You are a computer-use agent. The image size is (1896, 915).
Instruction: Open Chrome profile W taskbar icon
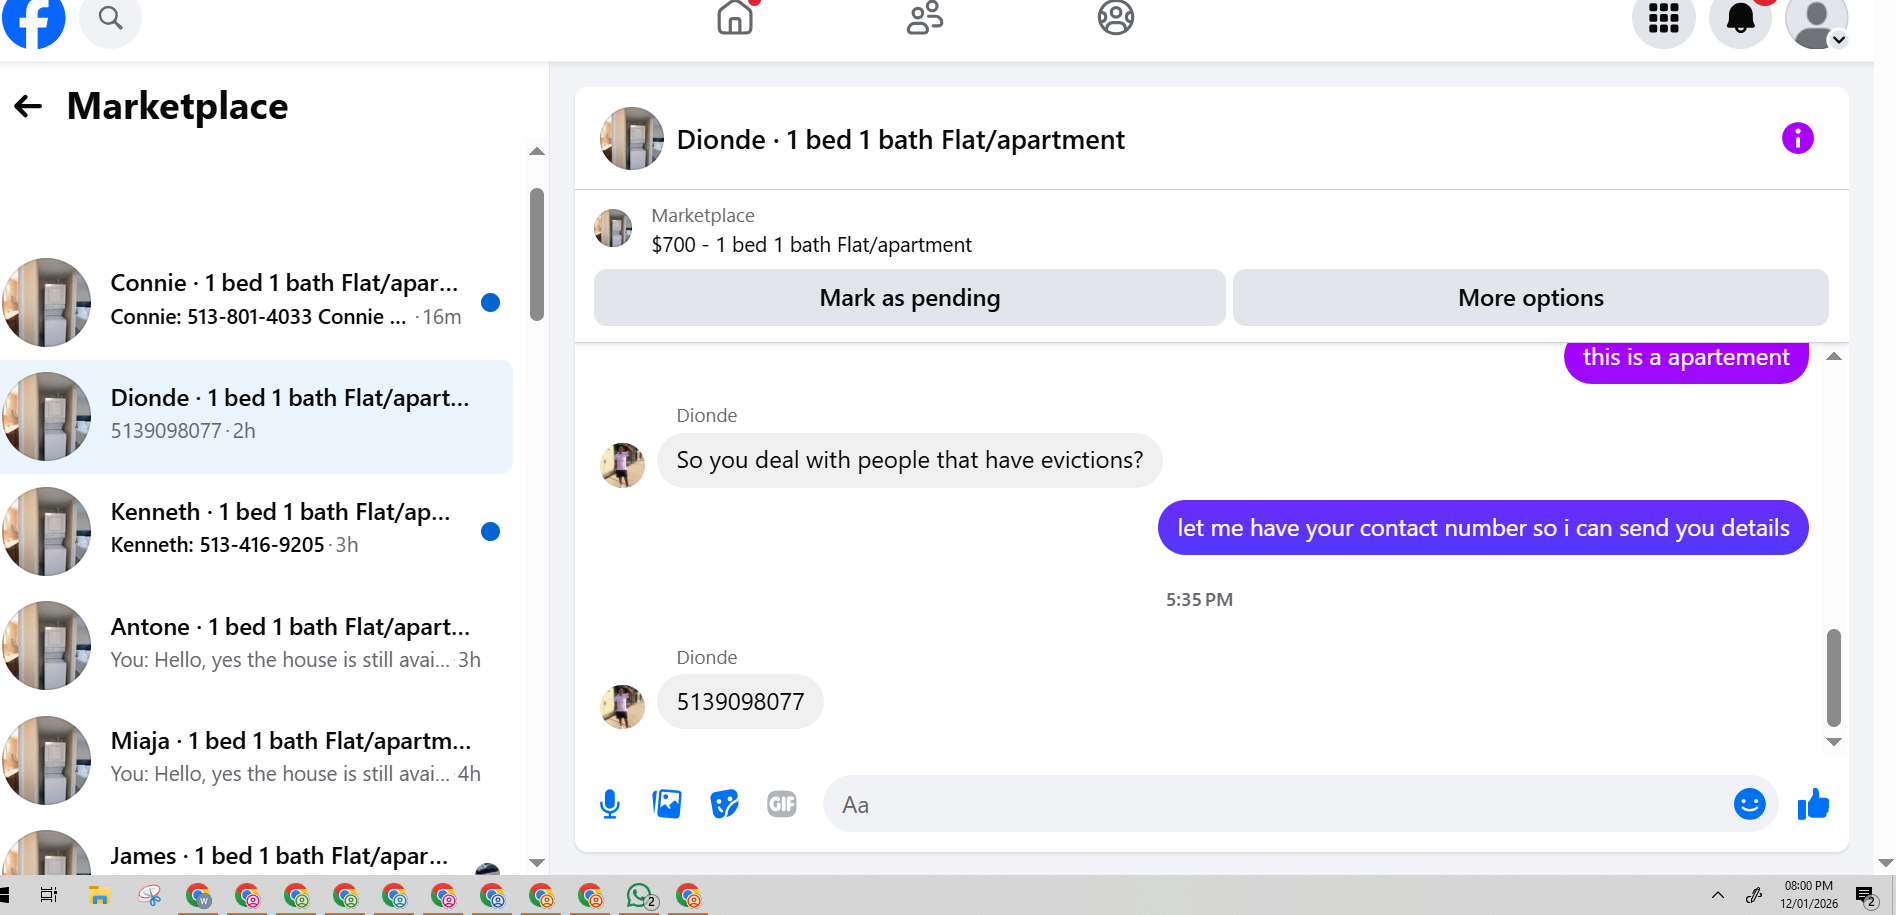(x=199, y=895)
